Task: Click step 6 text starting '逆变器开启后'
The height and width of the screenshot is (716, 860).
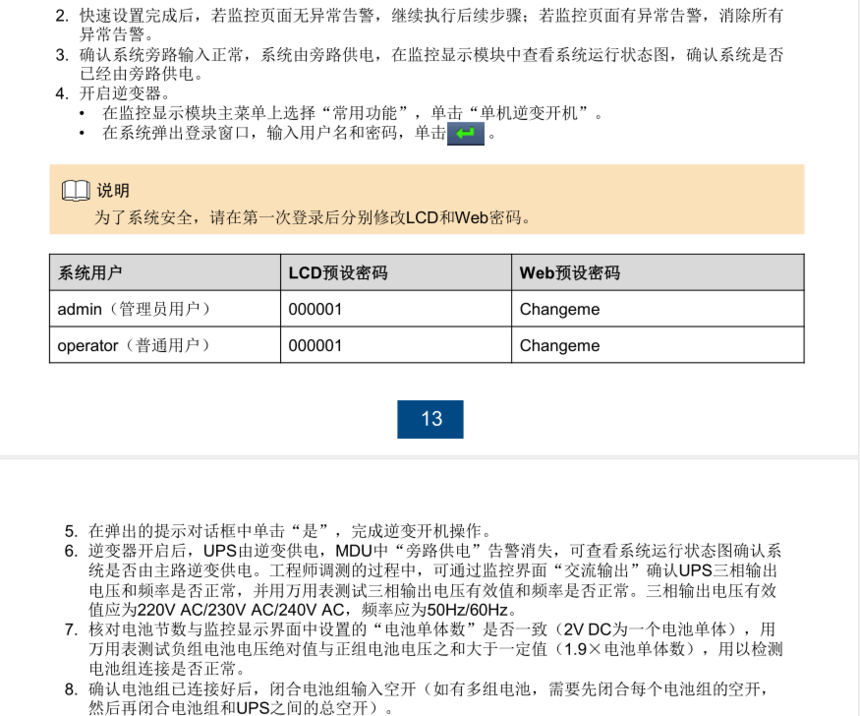Action: pos(435,580)
